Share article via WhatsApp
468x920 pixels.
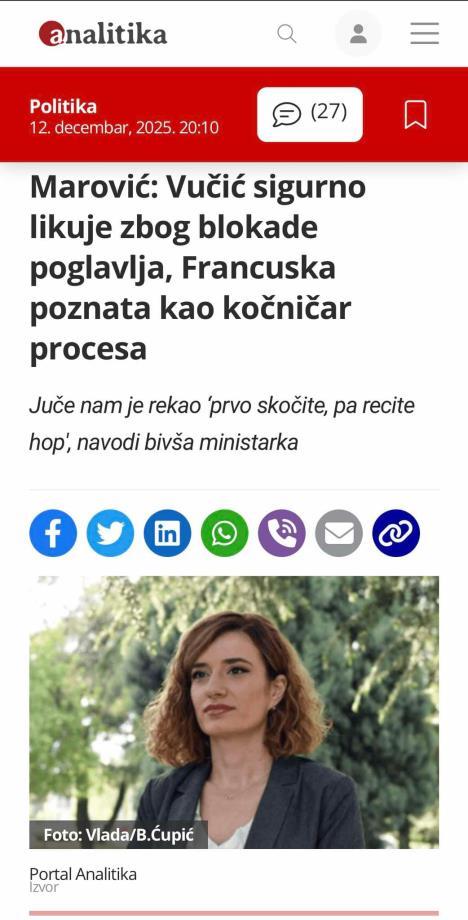tap(225, 533)
